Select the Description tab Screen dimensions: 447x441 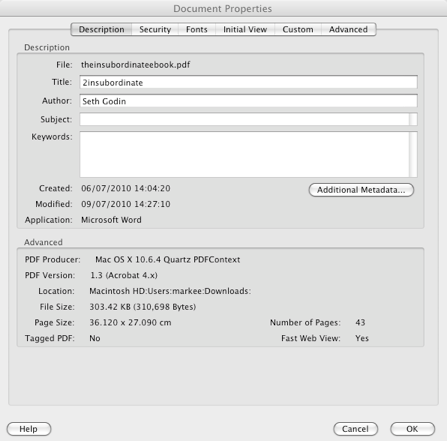pyautogui.click(x=101, y=29)
